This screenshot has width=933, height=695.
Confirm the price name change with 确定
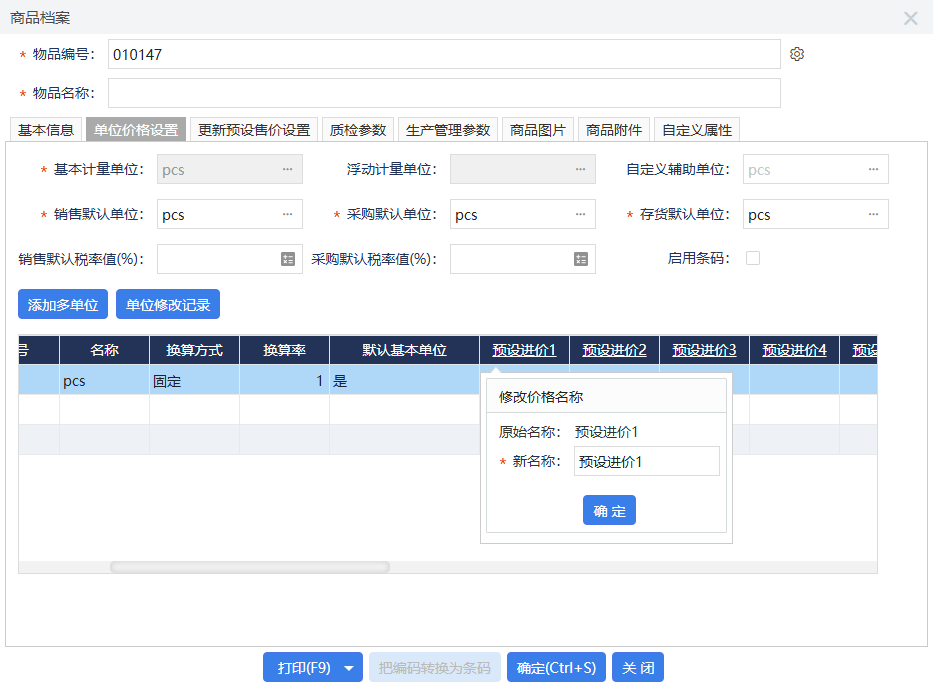click(609, 510)
